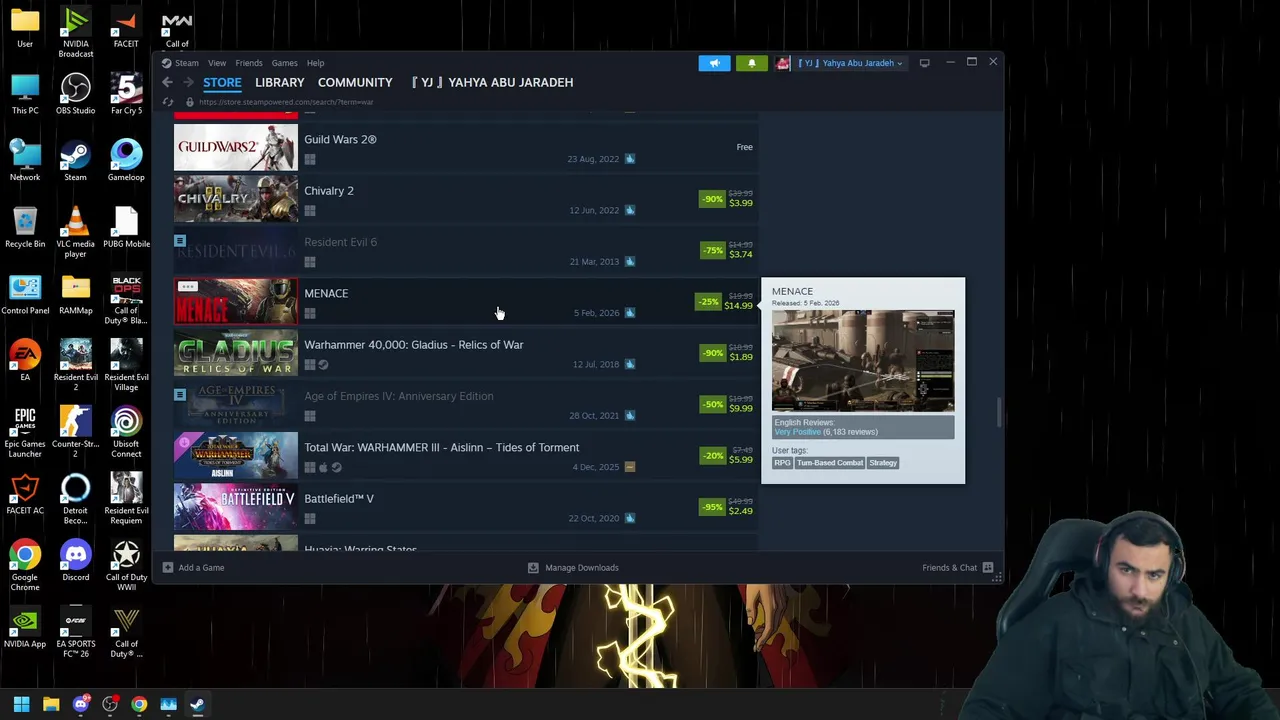Open the Windows Start button on the taskbar

(21, 704)
